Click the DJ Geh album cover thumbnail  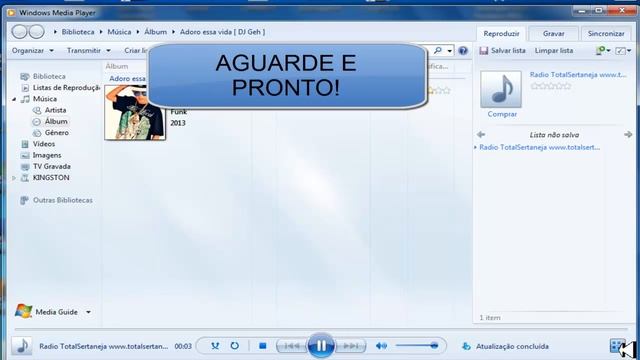[135, 113]
